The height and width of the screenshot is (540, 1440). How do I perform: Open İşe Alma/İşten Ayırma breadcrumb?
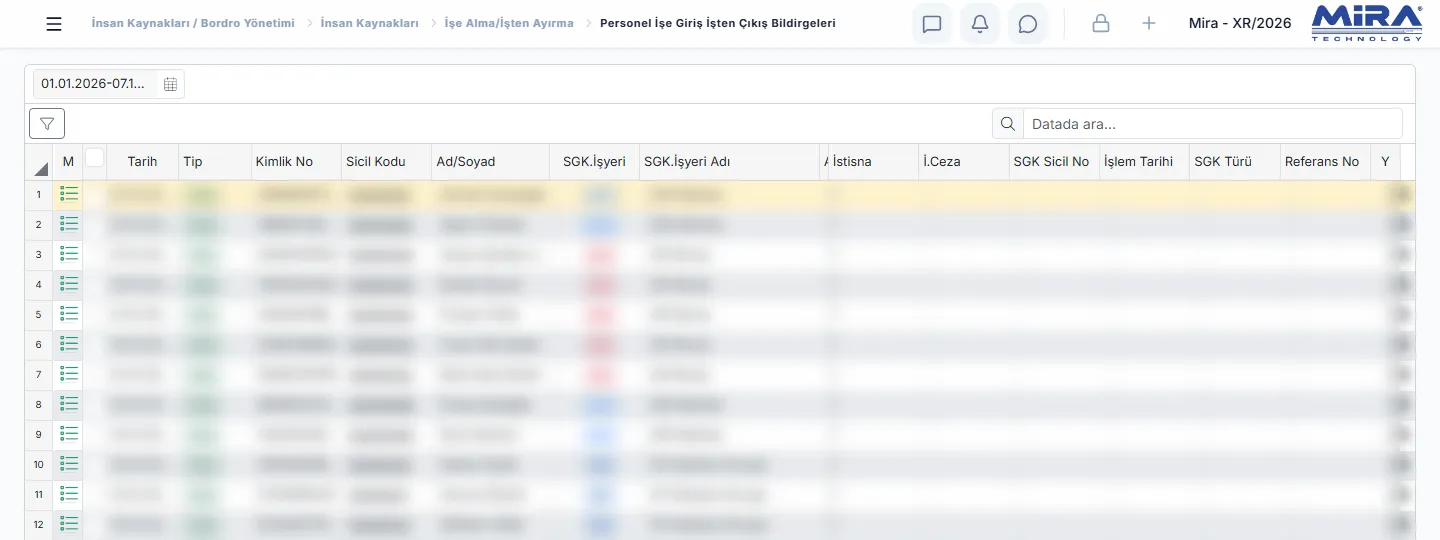509,23
